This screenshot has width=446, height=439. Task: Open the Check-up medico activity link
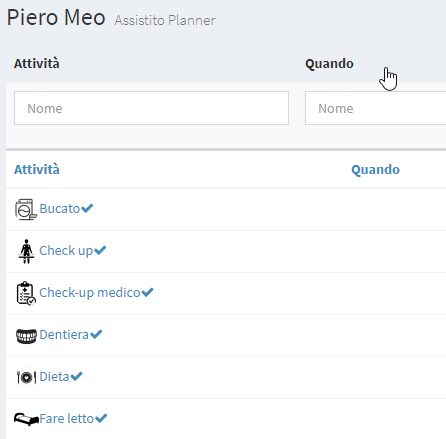click(90, 293)
